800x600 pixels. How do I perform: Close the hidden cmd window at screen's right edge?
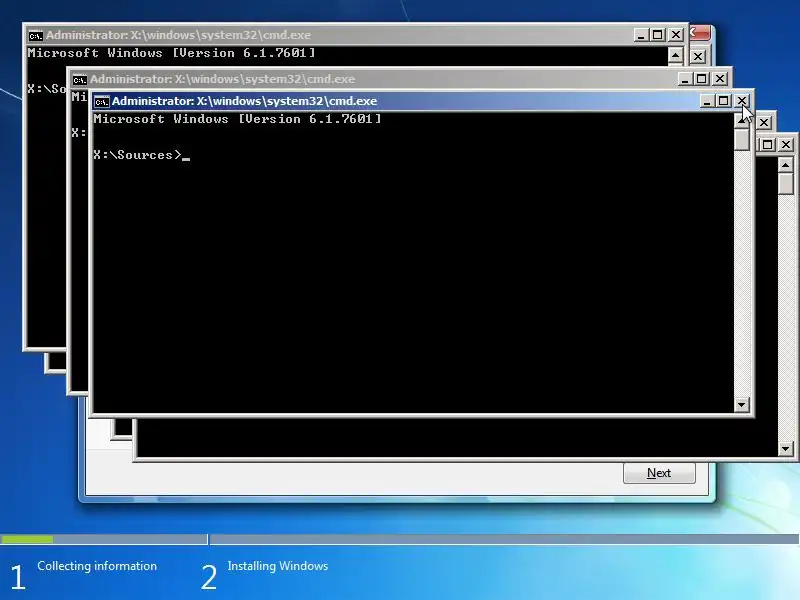pos(786,145)
